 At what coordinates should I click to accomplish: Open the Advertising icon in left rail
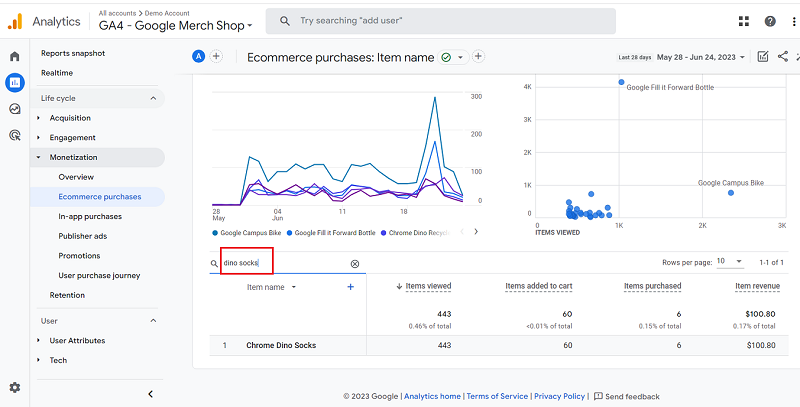(14, 135)
